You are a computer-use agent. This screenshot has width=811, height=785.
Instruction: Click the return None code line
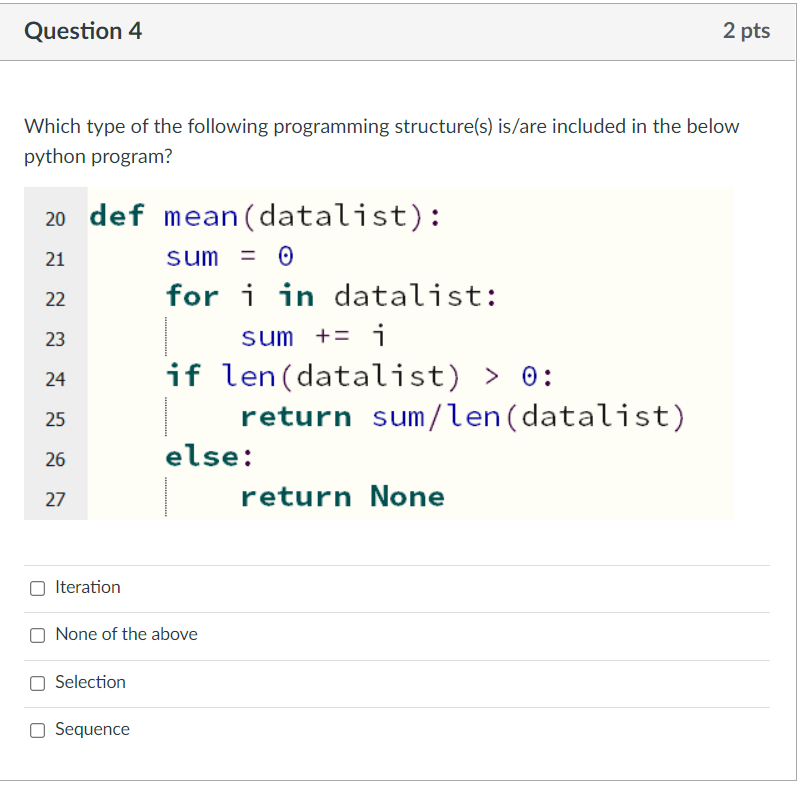(330, 496)
